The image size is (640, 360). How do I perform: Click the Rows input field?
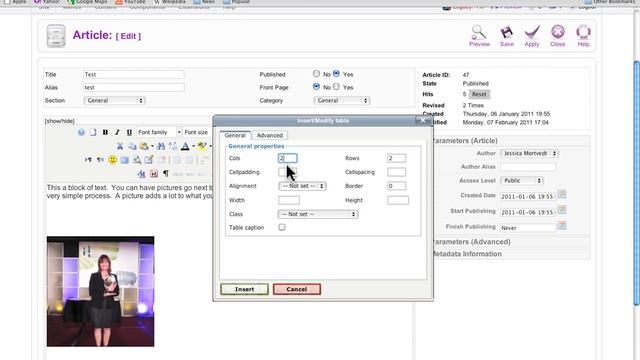tap(396, 158)
